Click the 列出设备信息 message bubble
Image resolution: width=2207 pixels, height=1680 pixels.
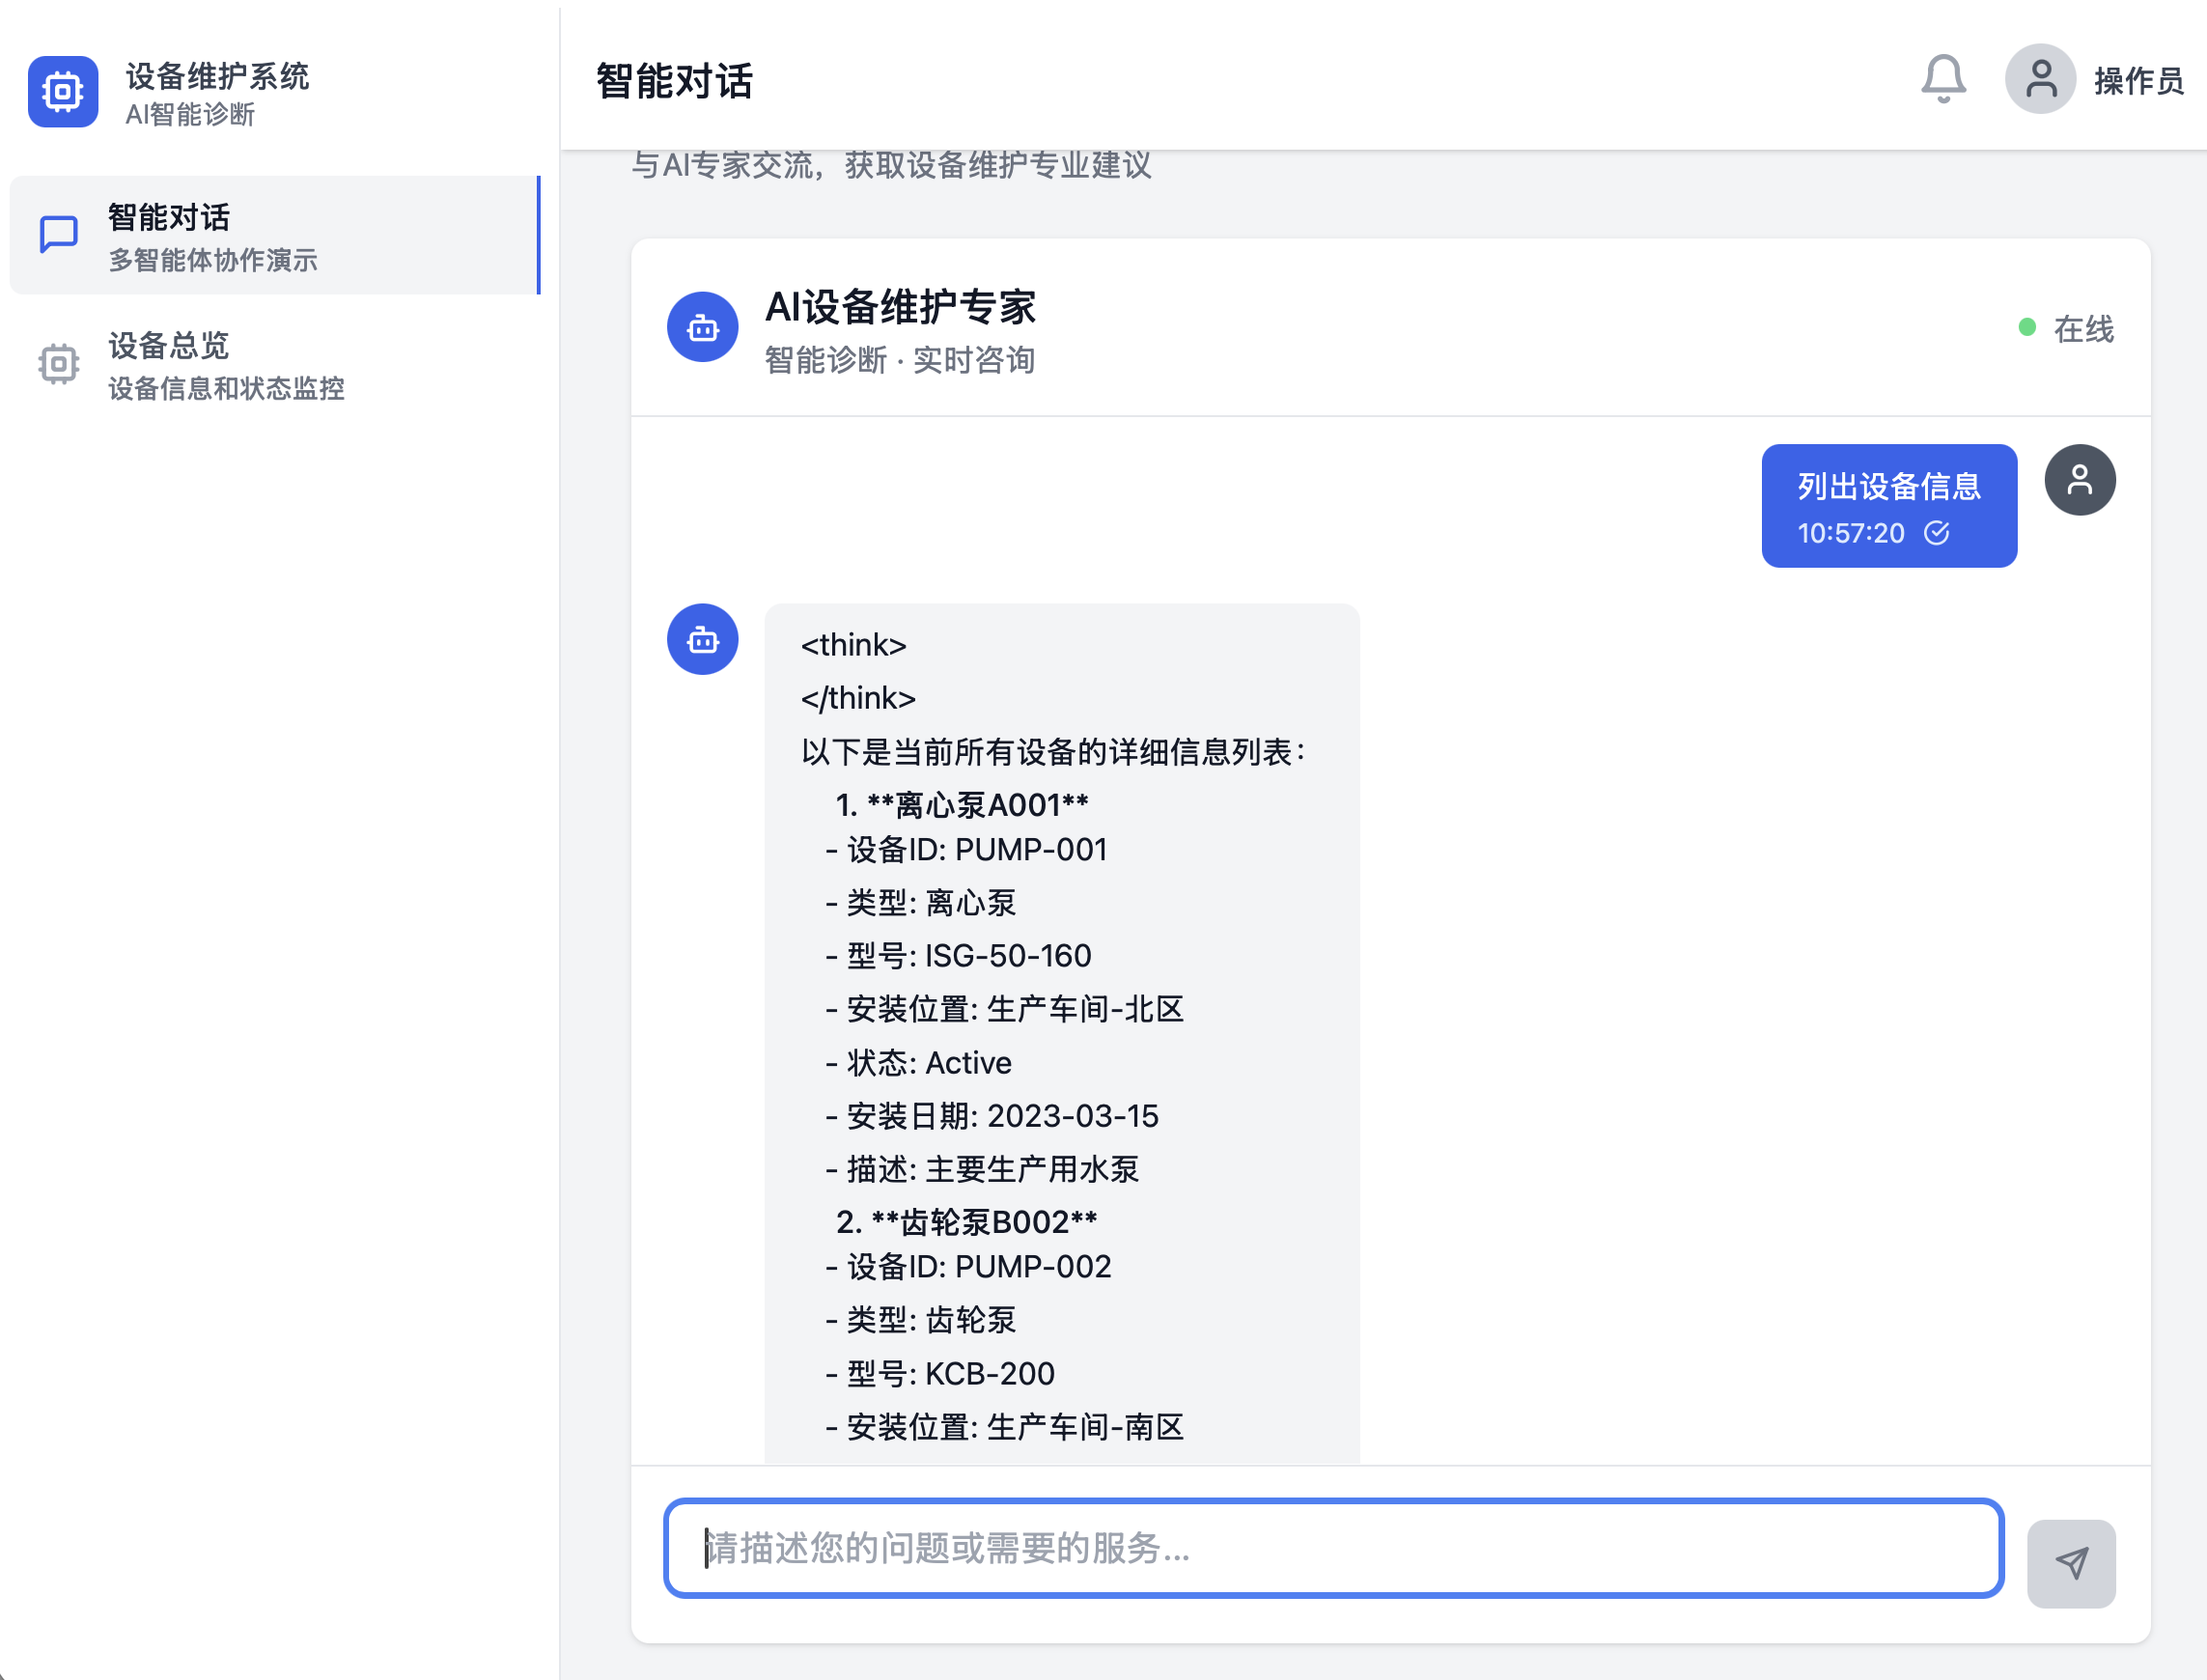point(1888,506)
